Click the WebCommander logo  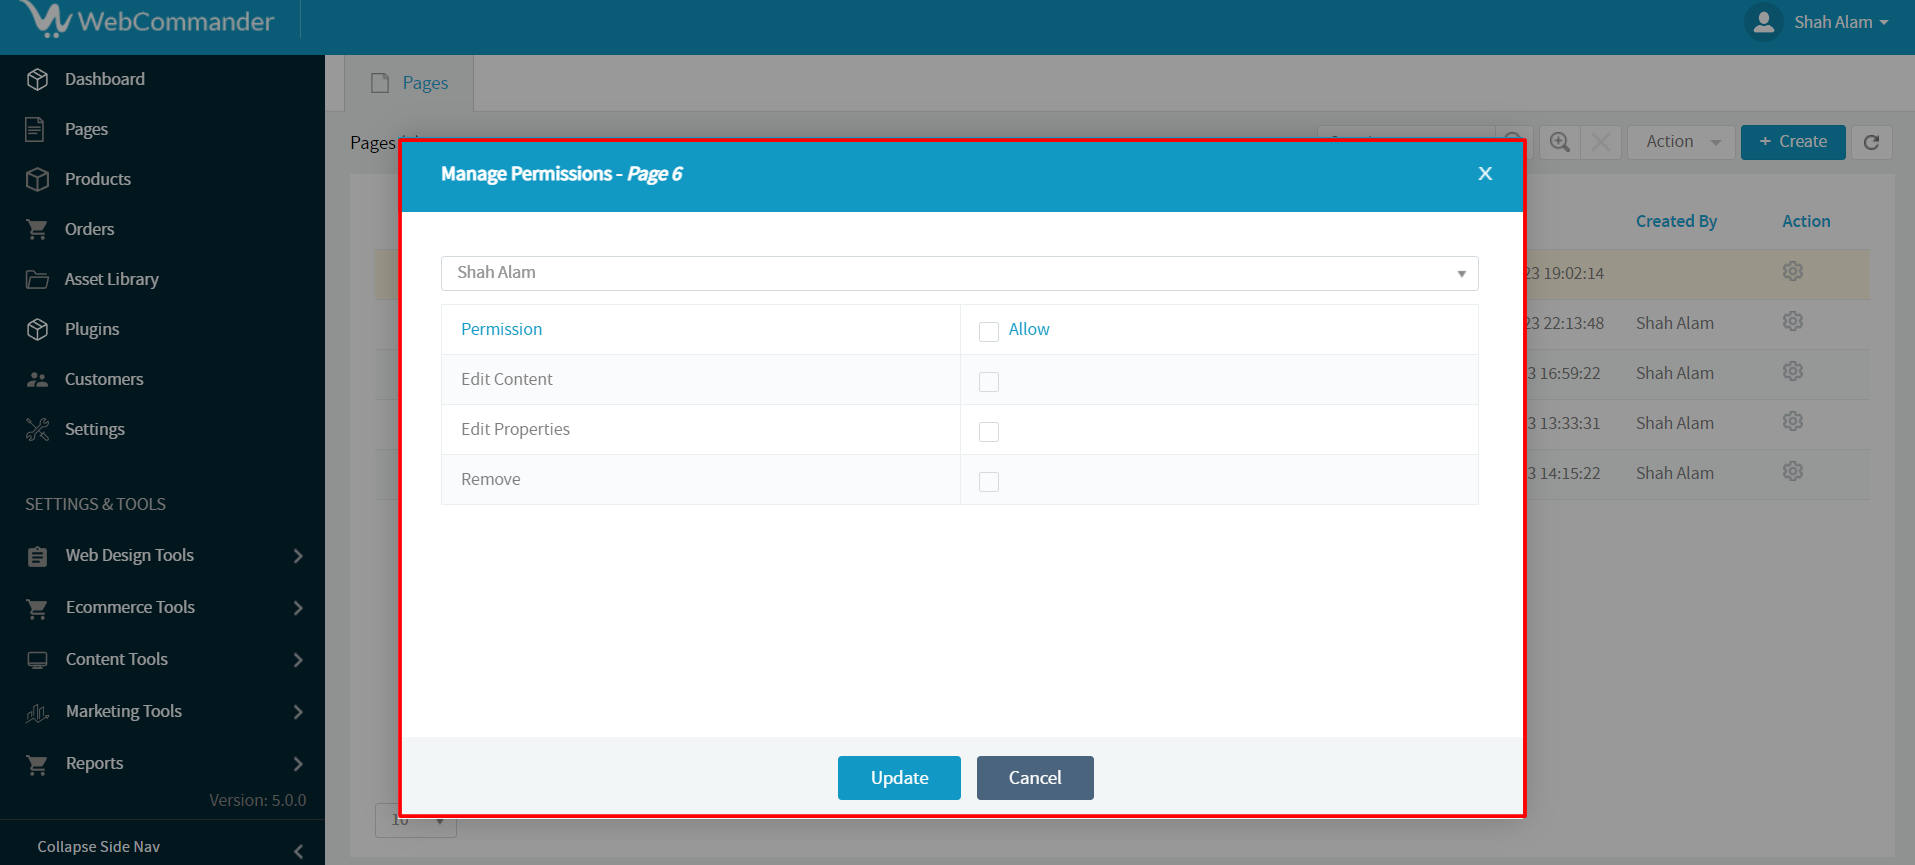pyautogui.click(x=146, y=20)
